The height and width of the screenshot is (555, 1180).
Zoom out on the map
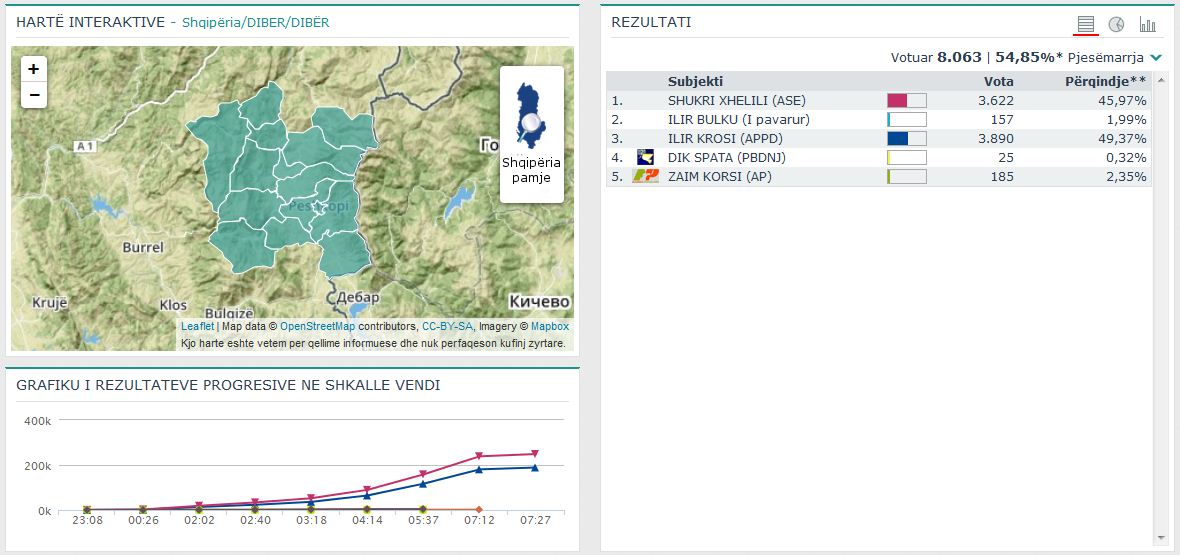click(x=34, y=95)
